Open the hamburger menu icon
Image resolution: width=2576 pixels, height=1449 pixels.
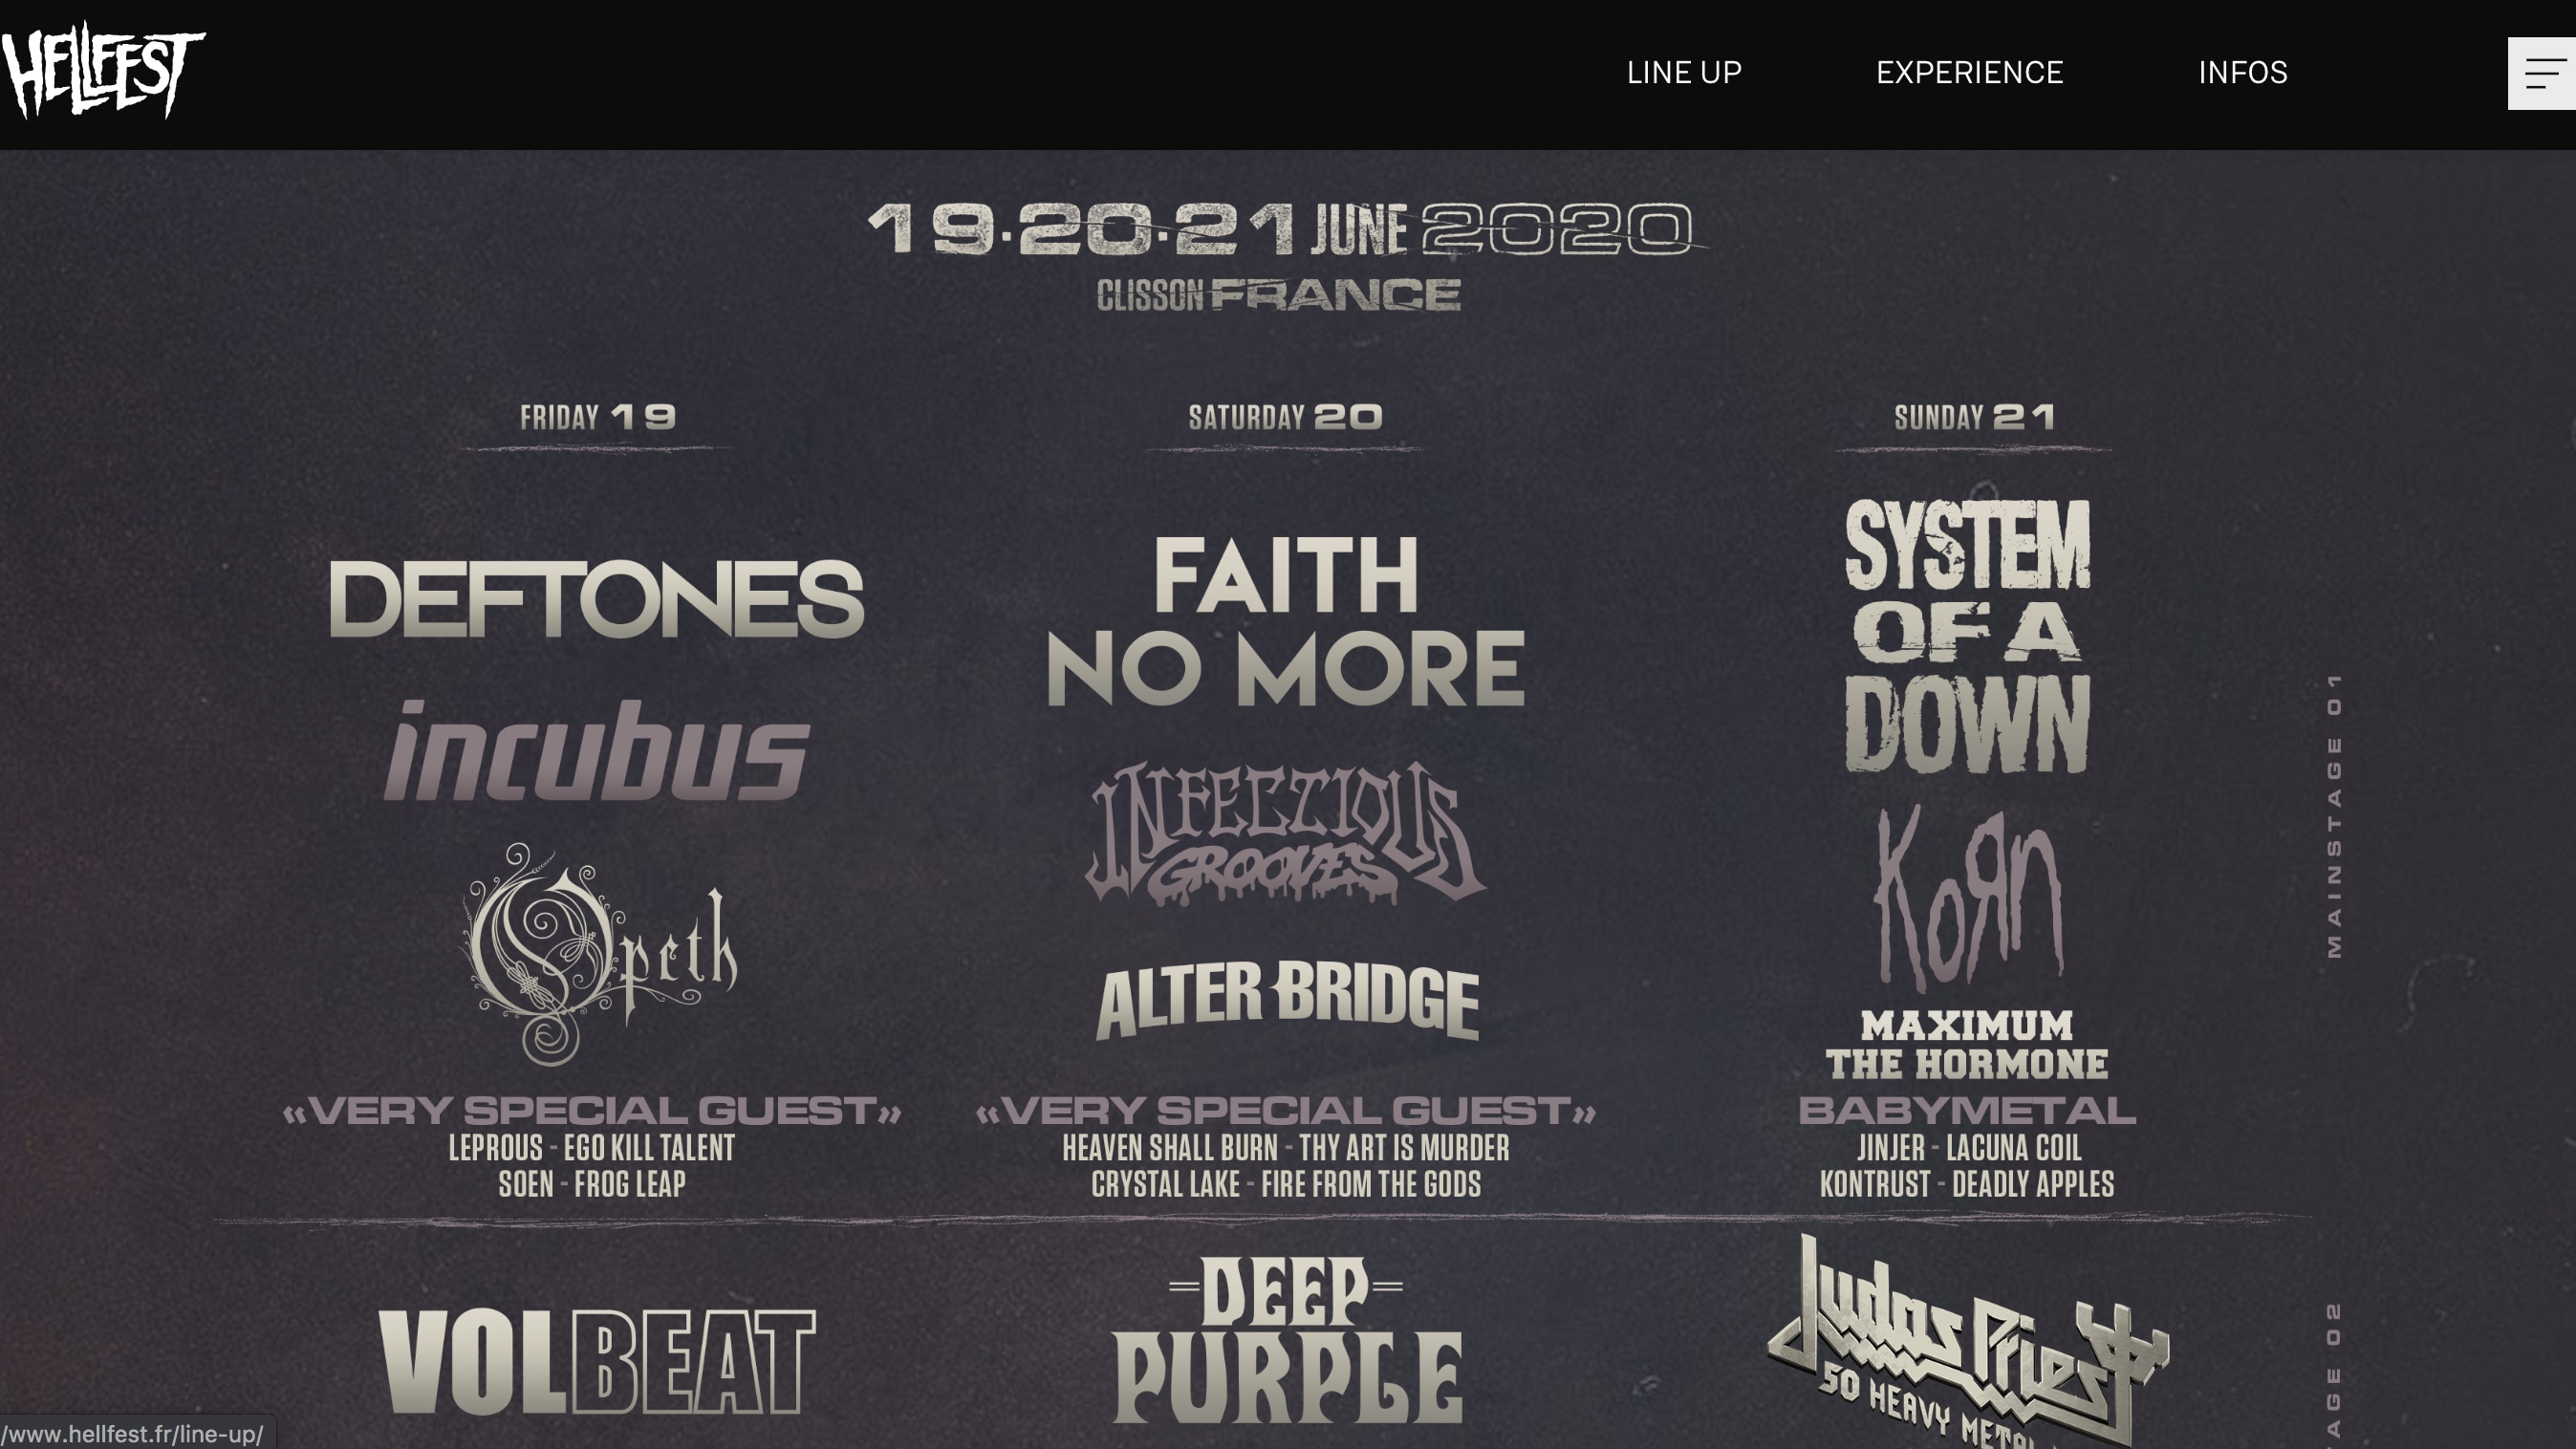pyautogui.click(x=2541, y=74)
